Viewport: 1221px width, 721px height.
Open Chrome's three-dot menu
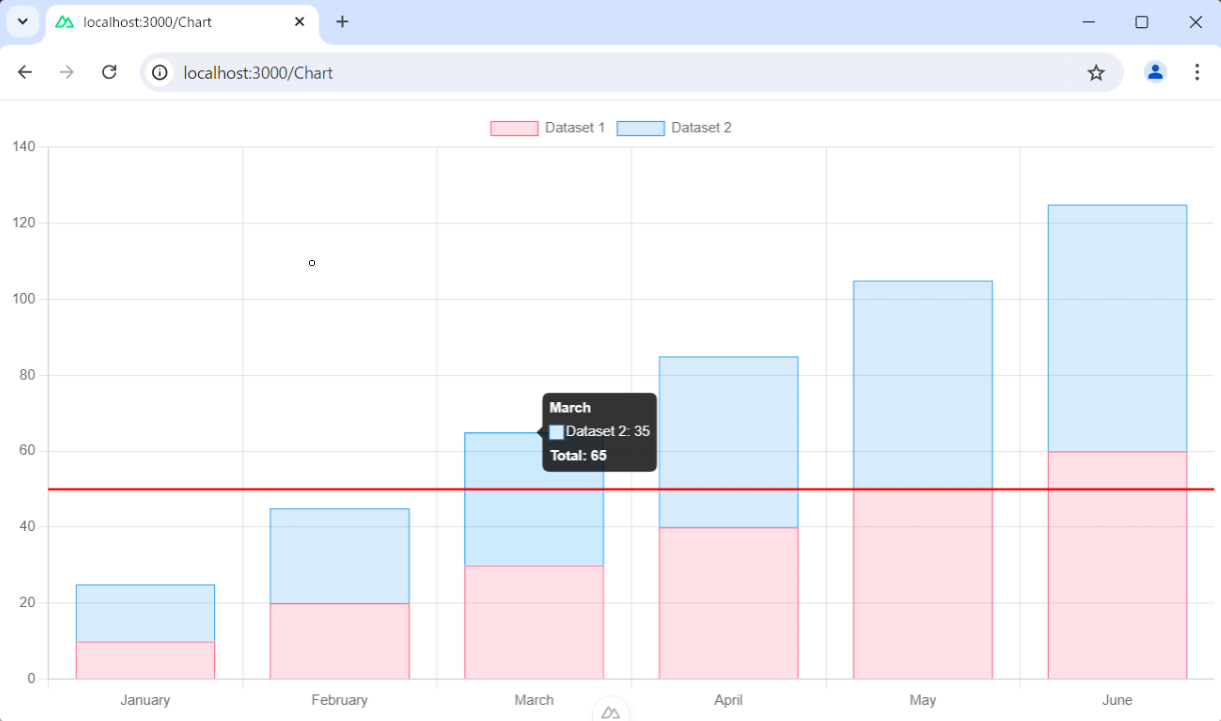point(1197,72)
